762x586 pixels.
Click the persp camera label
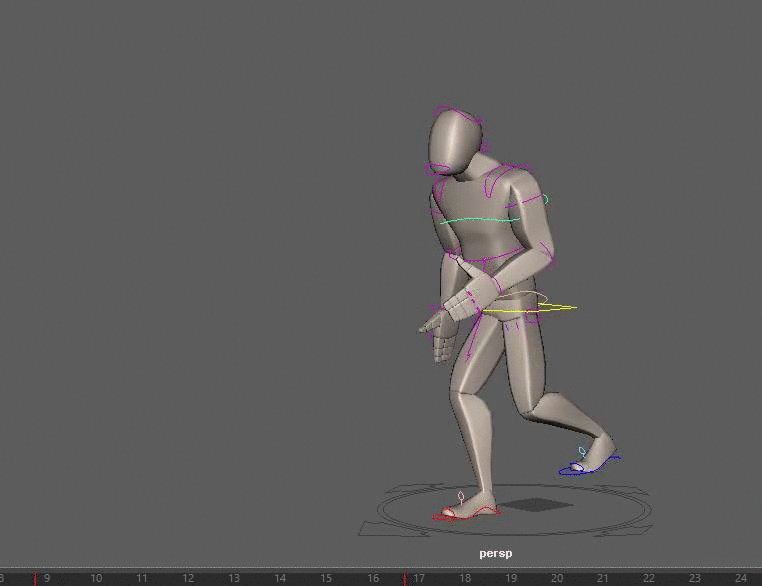495,553
